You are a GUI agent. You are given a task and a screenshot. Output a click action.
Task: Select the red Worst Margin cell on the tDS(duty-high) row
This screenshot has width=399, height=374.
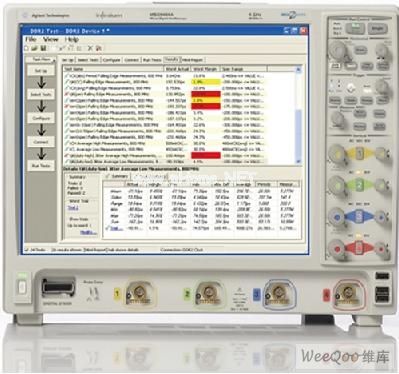[206, 155]
